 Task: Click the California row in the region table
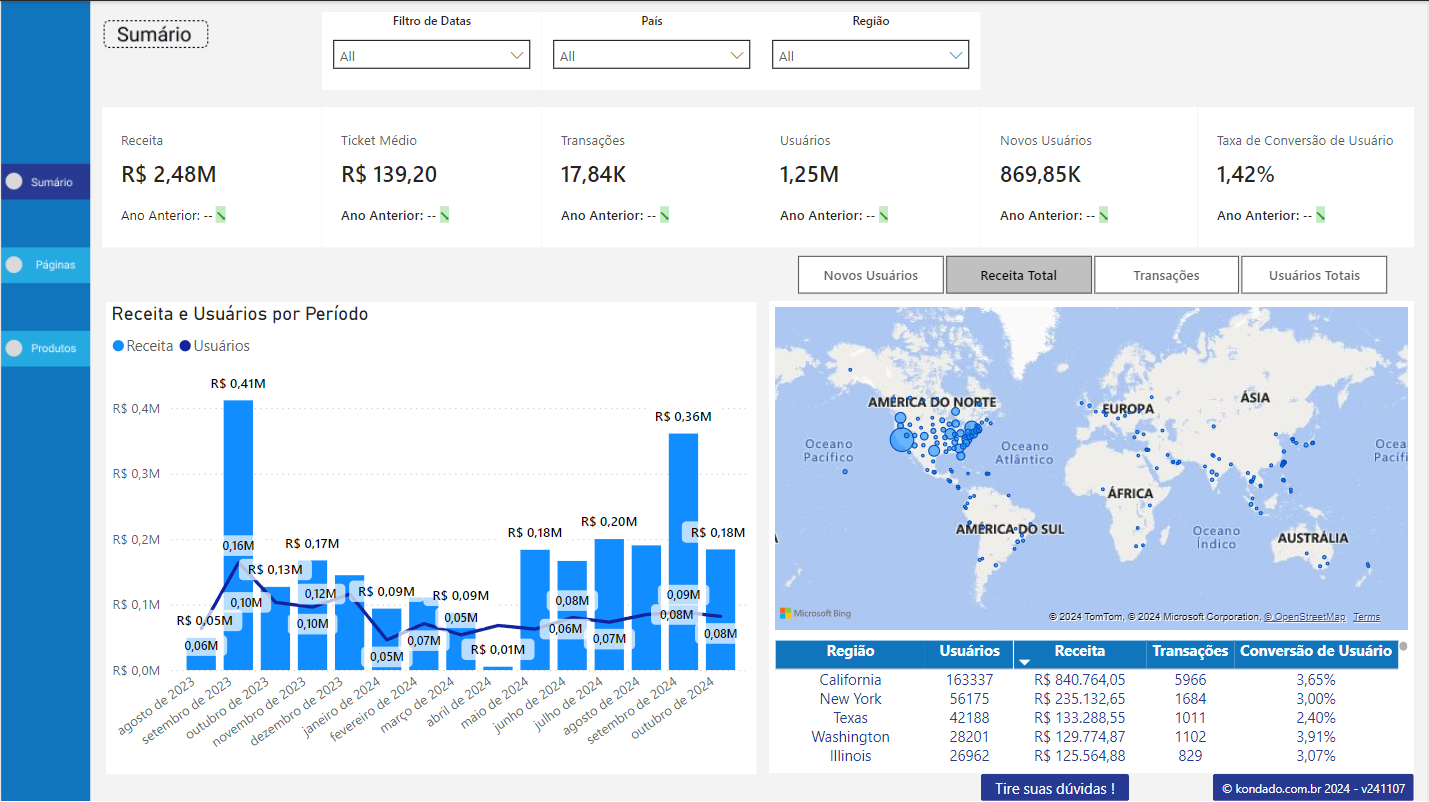click(x=851, y=679)
